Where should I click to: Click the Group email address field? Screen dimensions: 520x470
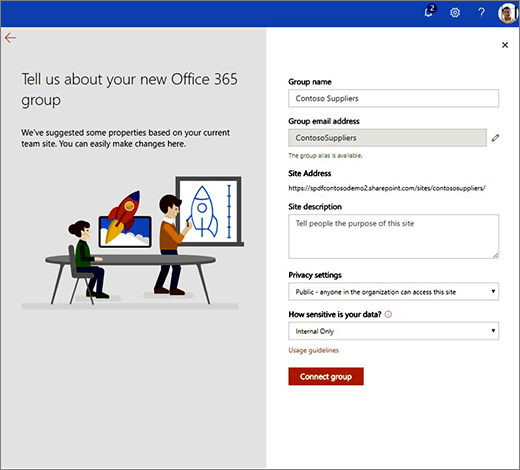coord(387,138)
